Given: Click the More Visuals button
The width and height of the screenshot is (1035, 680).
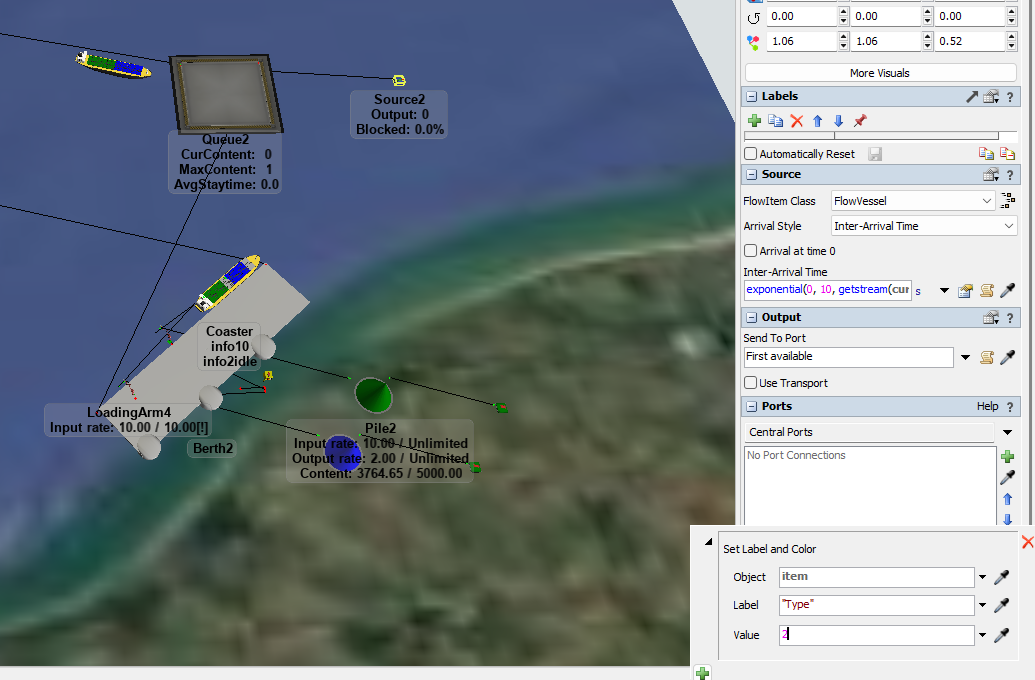Looking at the screenshot, I should (x=880, y=73).
